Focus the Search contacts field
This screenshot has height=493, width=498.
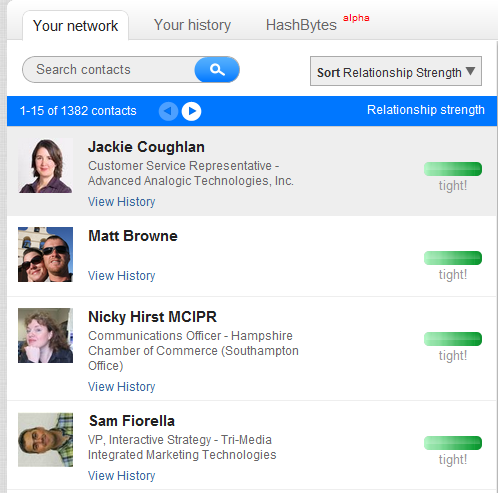tap(109, 70)
